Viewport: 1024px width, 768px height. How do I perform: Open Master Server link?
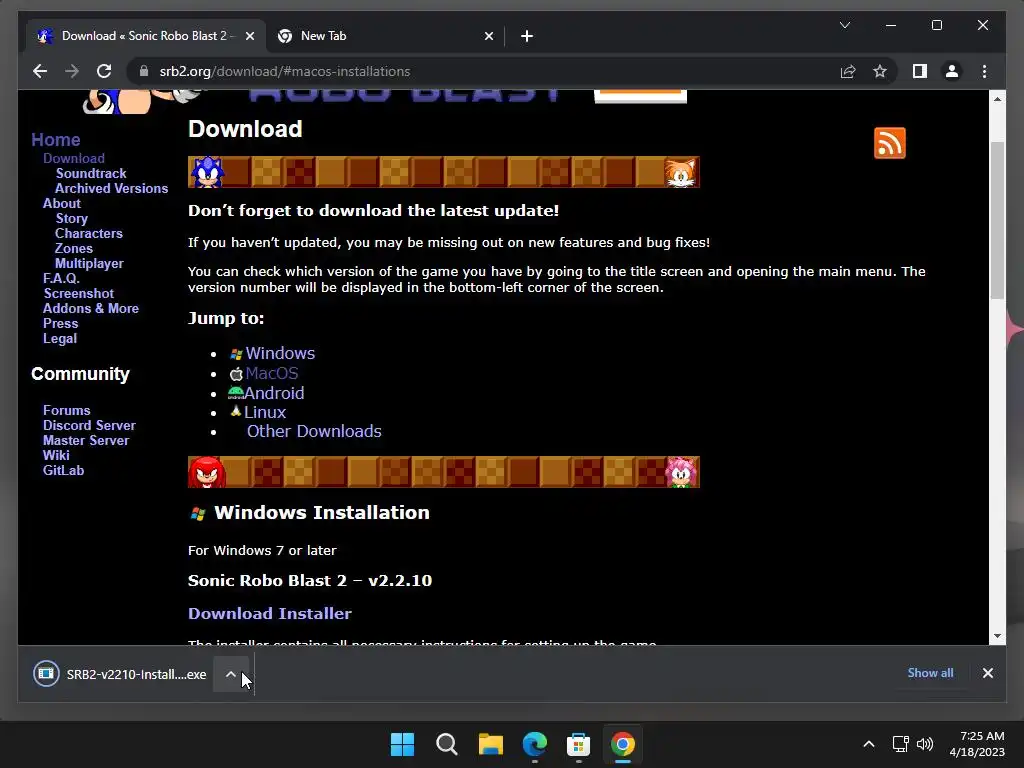click(86, 440)
